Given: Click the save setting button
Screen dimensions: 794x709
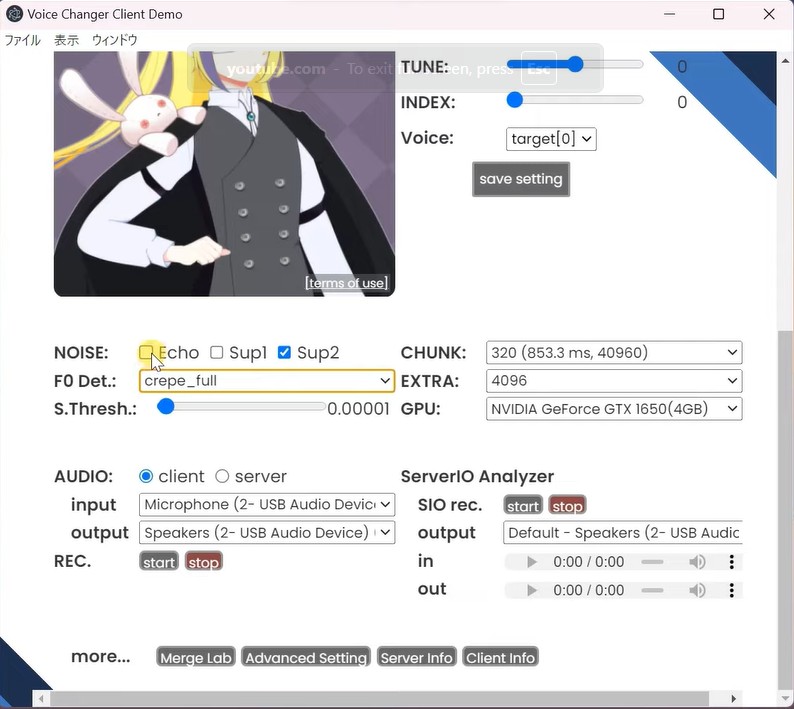Looking at the screenshot, I should point(520,179).
